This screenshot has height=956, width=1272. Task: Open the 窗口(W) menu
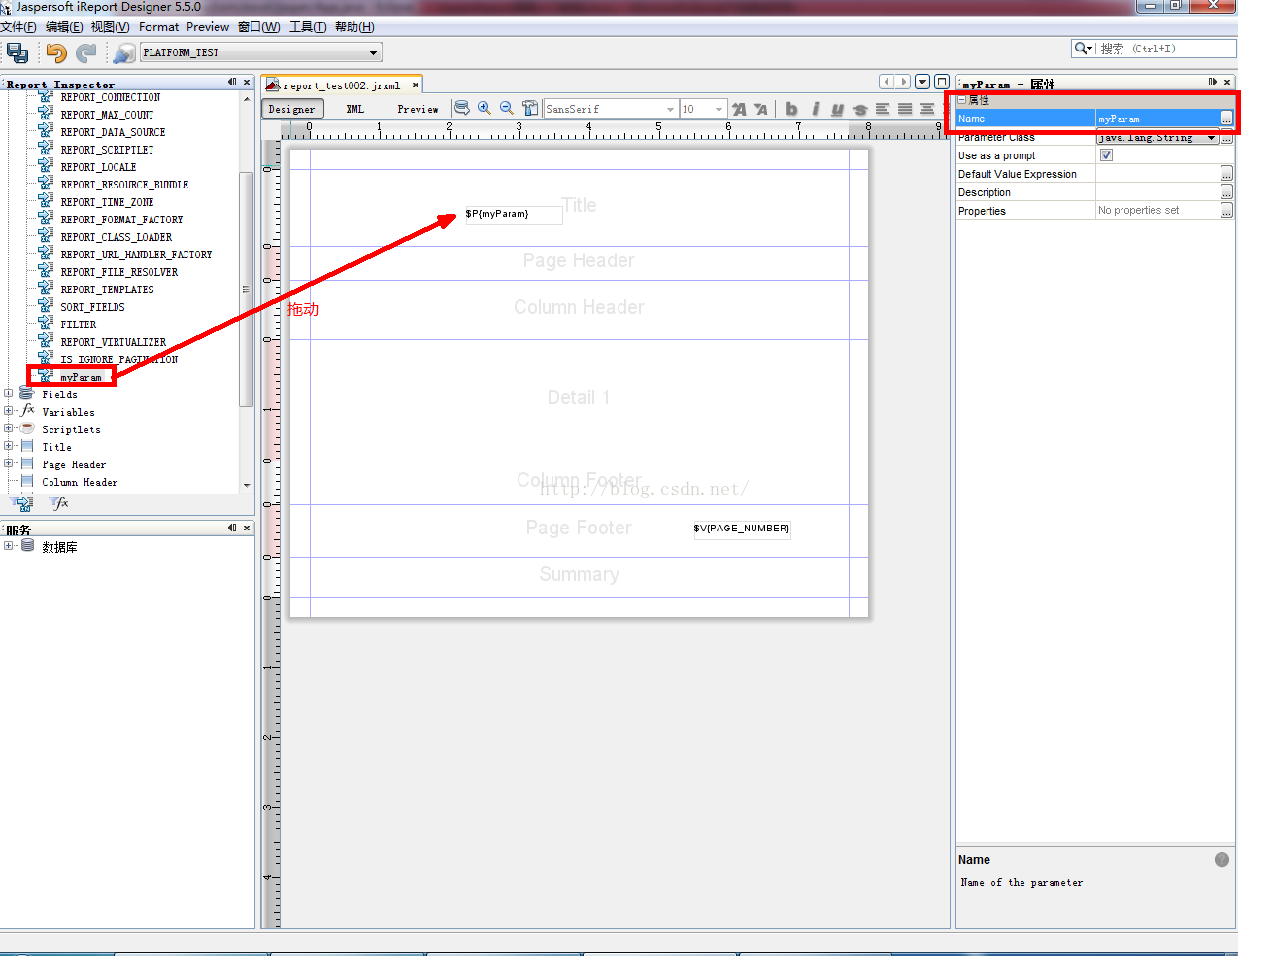point(259,27)
